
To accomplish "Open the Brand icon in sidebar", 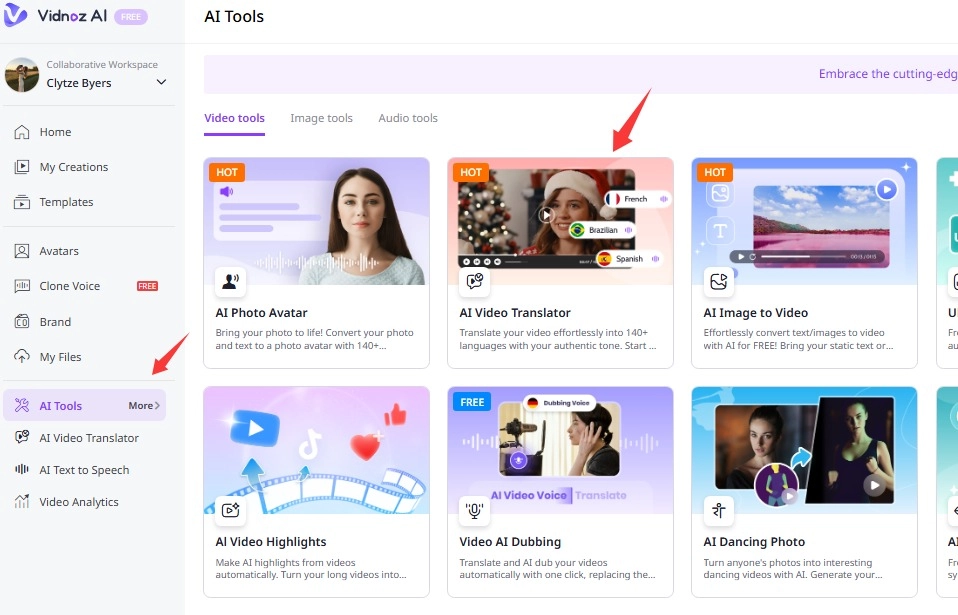I will point(21,322).
